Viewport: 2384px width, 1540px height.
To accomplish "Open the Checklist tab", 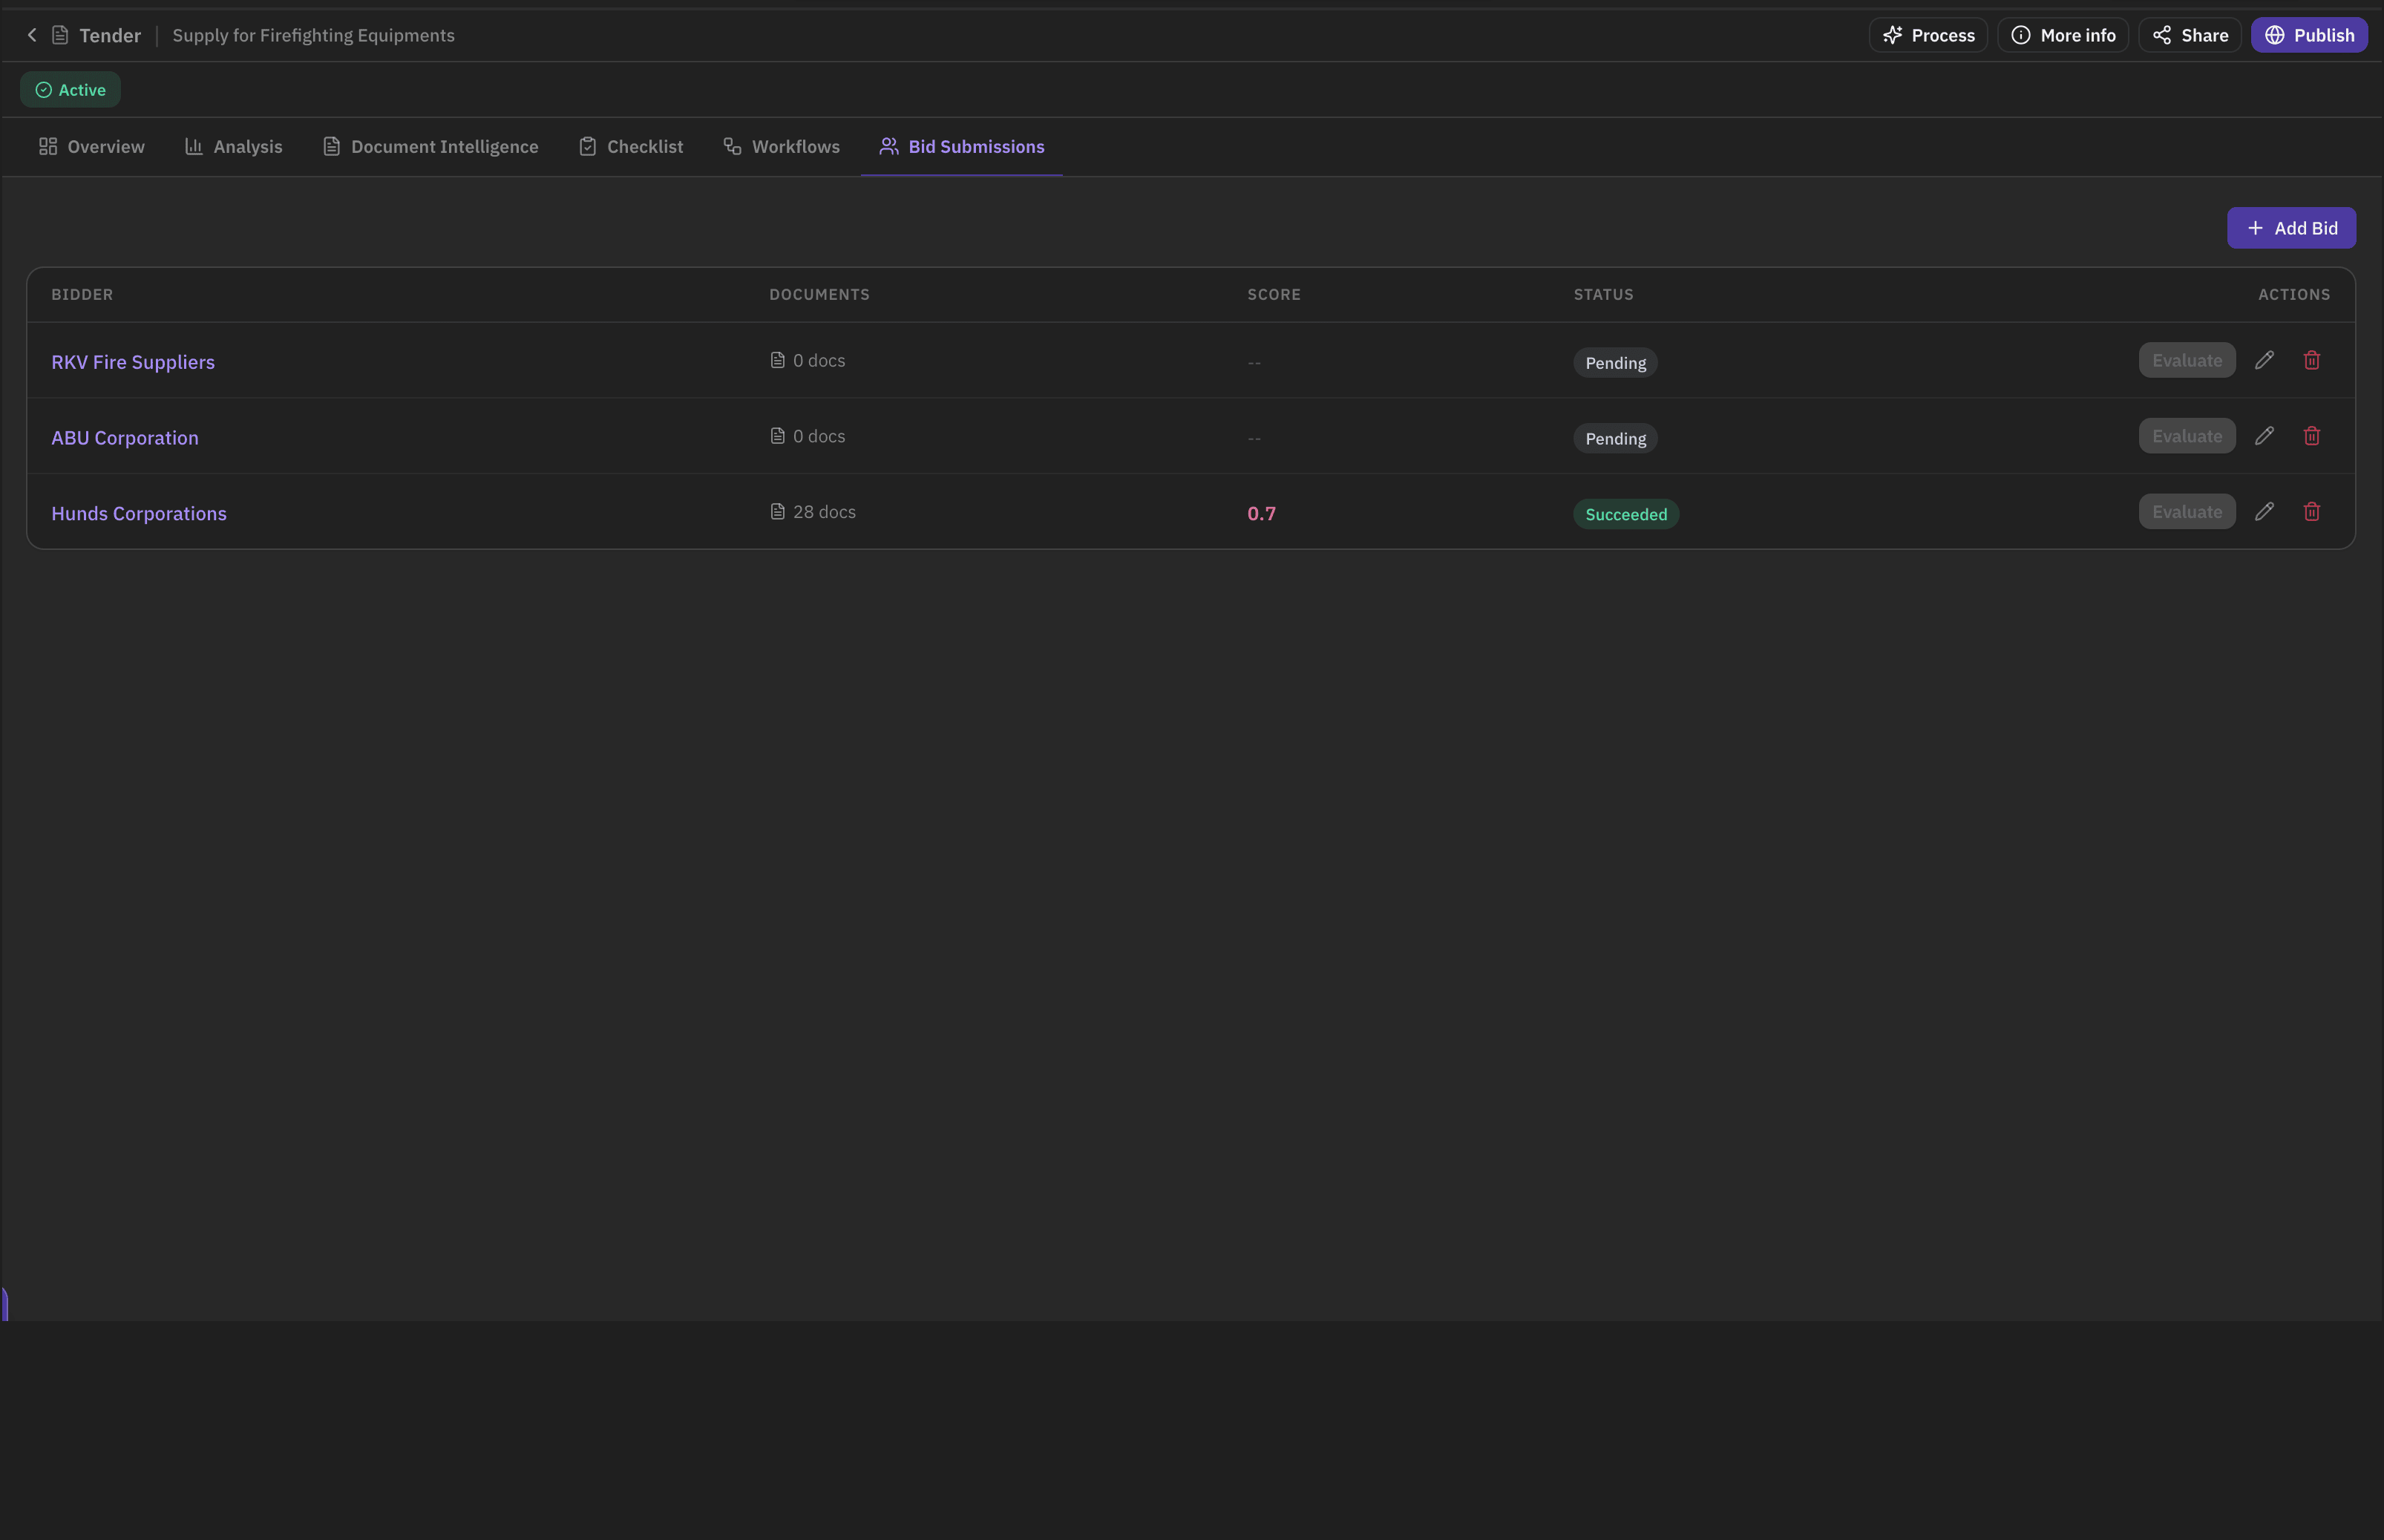I will (x=631, y=147).
